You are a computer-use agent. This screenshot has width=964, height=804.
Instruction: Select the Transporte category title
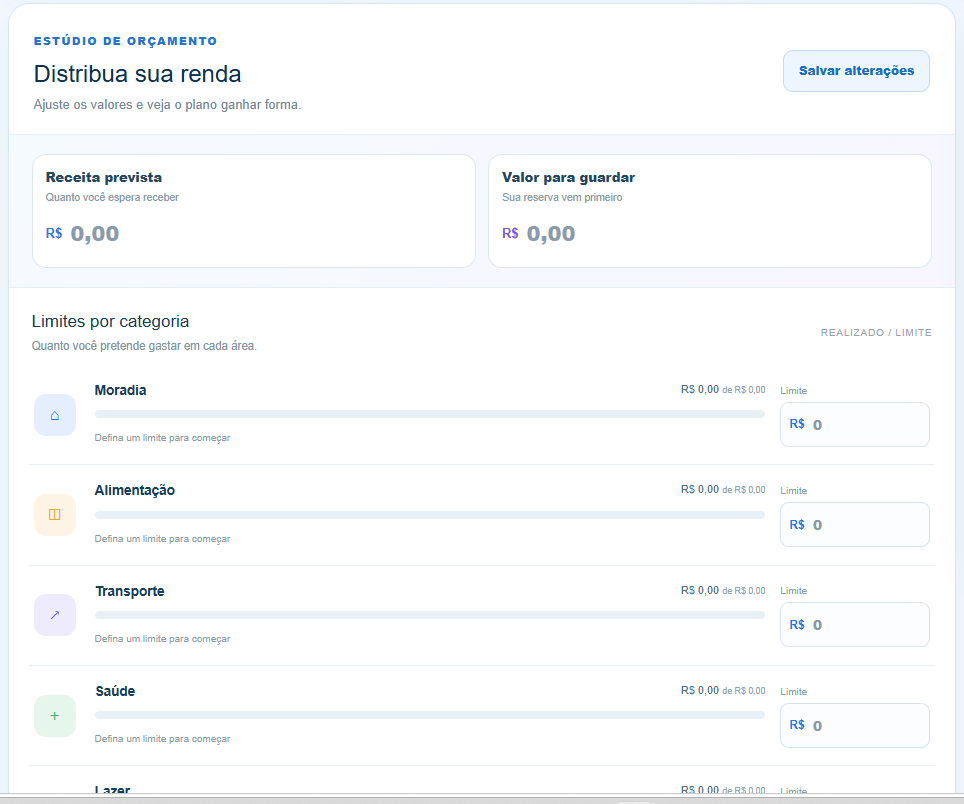(130, 591)
